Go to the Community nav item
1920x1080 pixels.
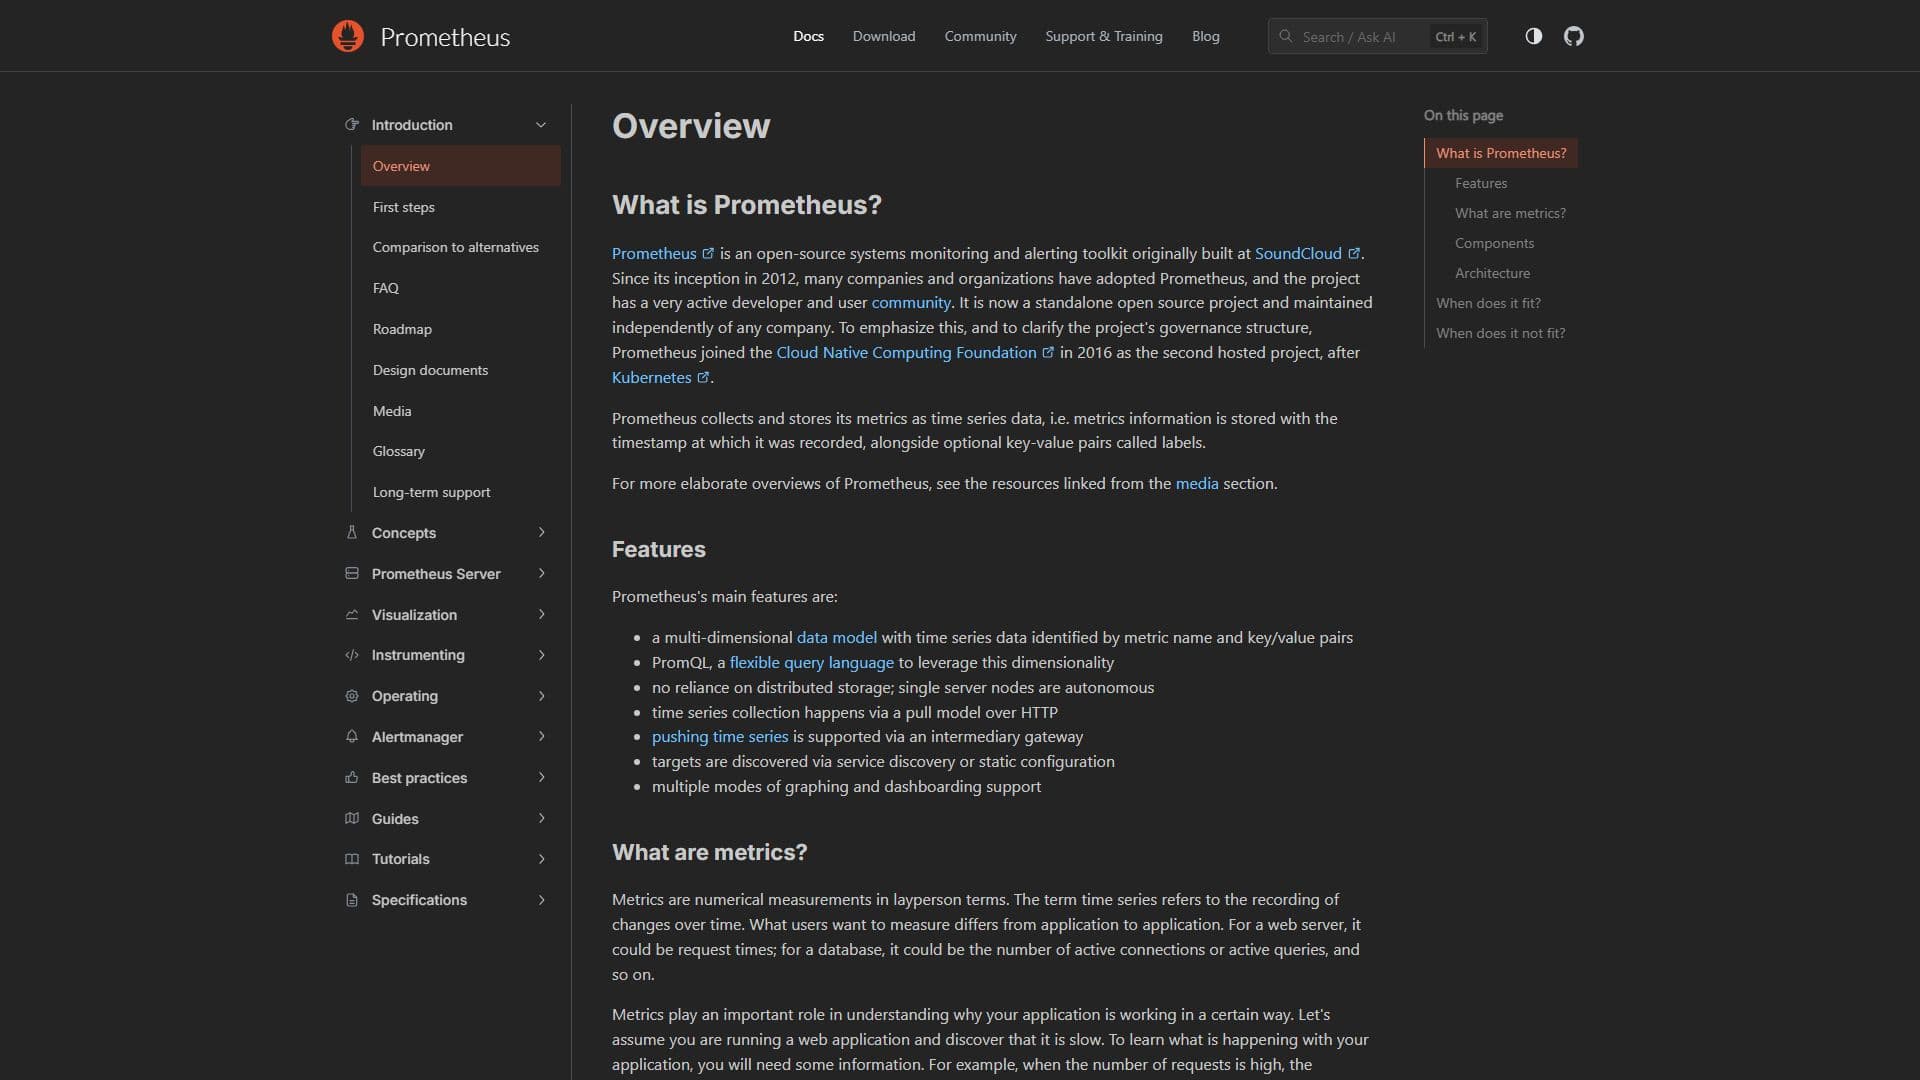(980, 36)
